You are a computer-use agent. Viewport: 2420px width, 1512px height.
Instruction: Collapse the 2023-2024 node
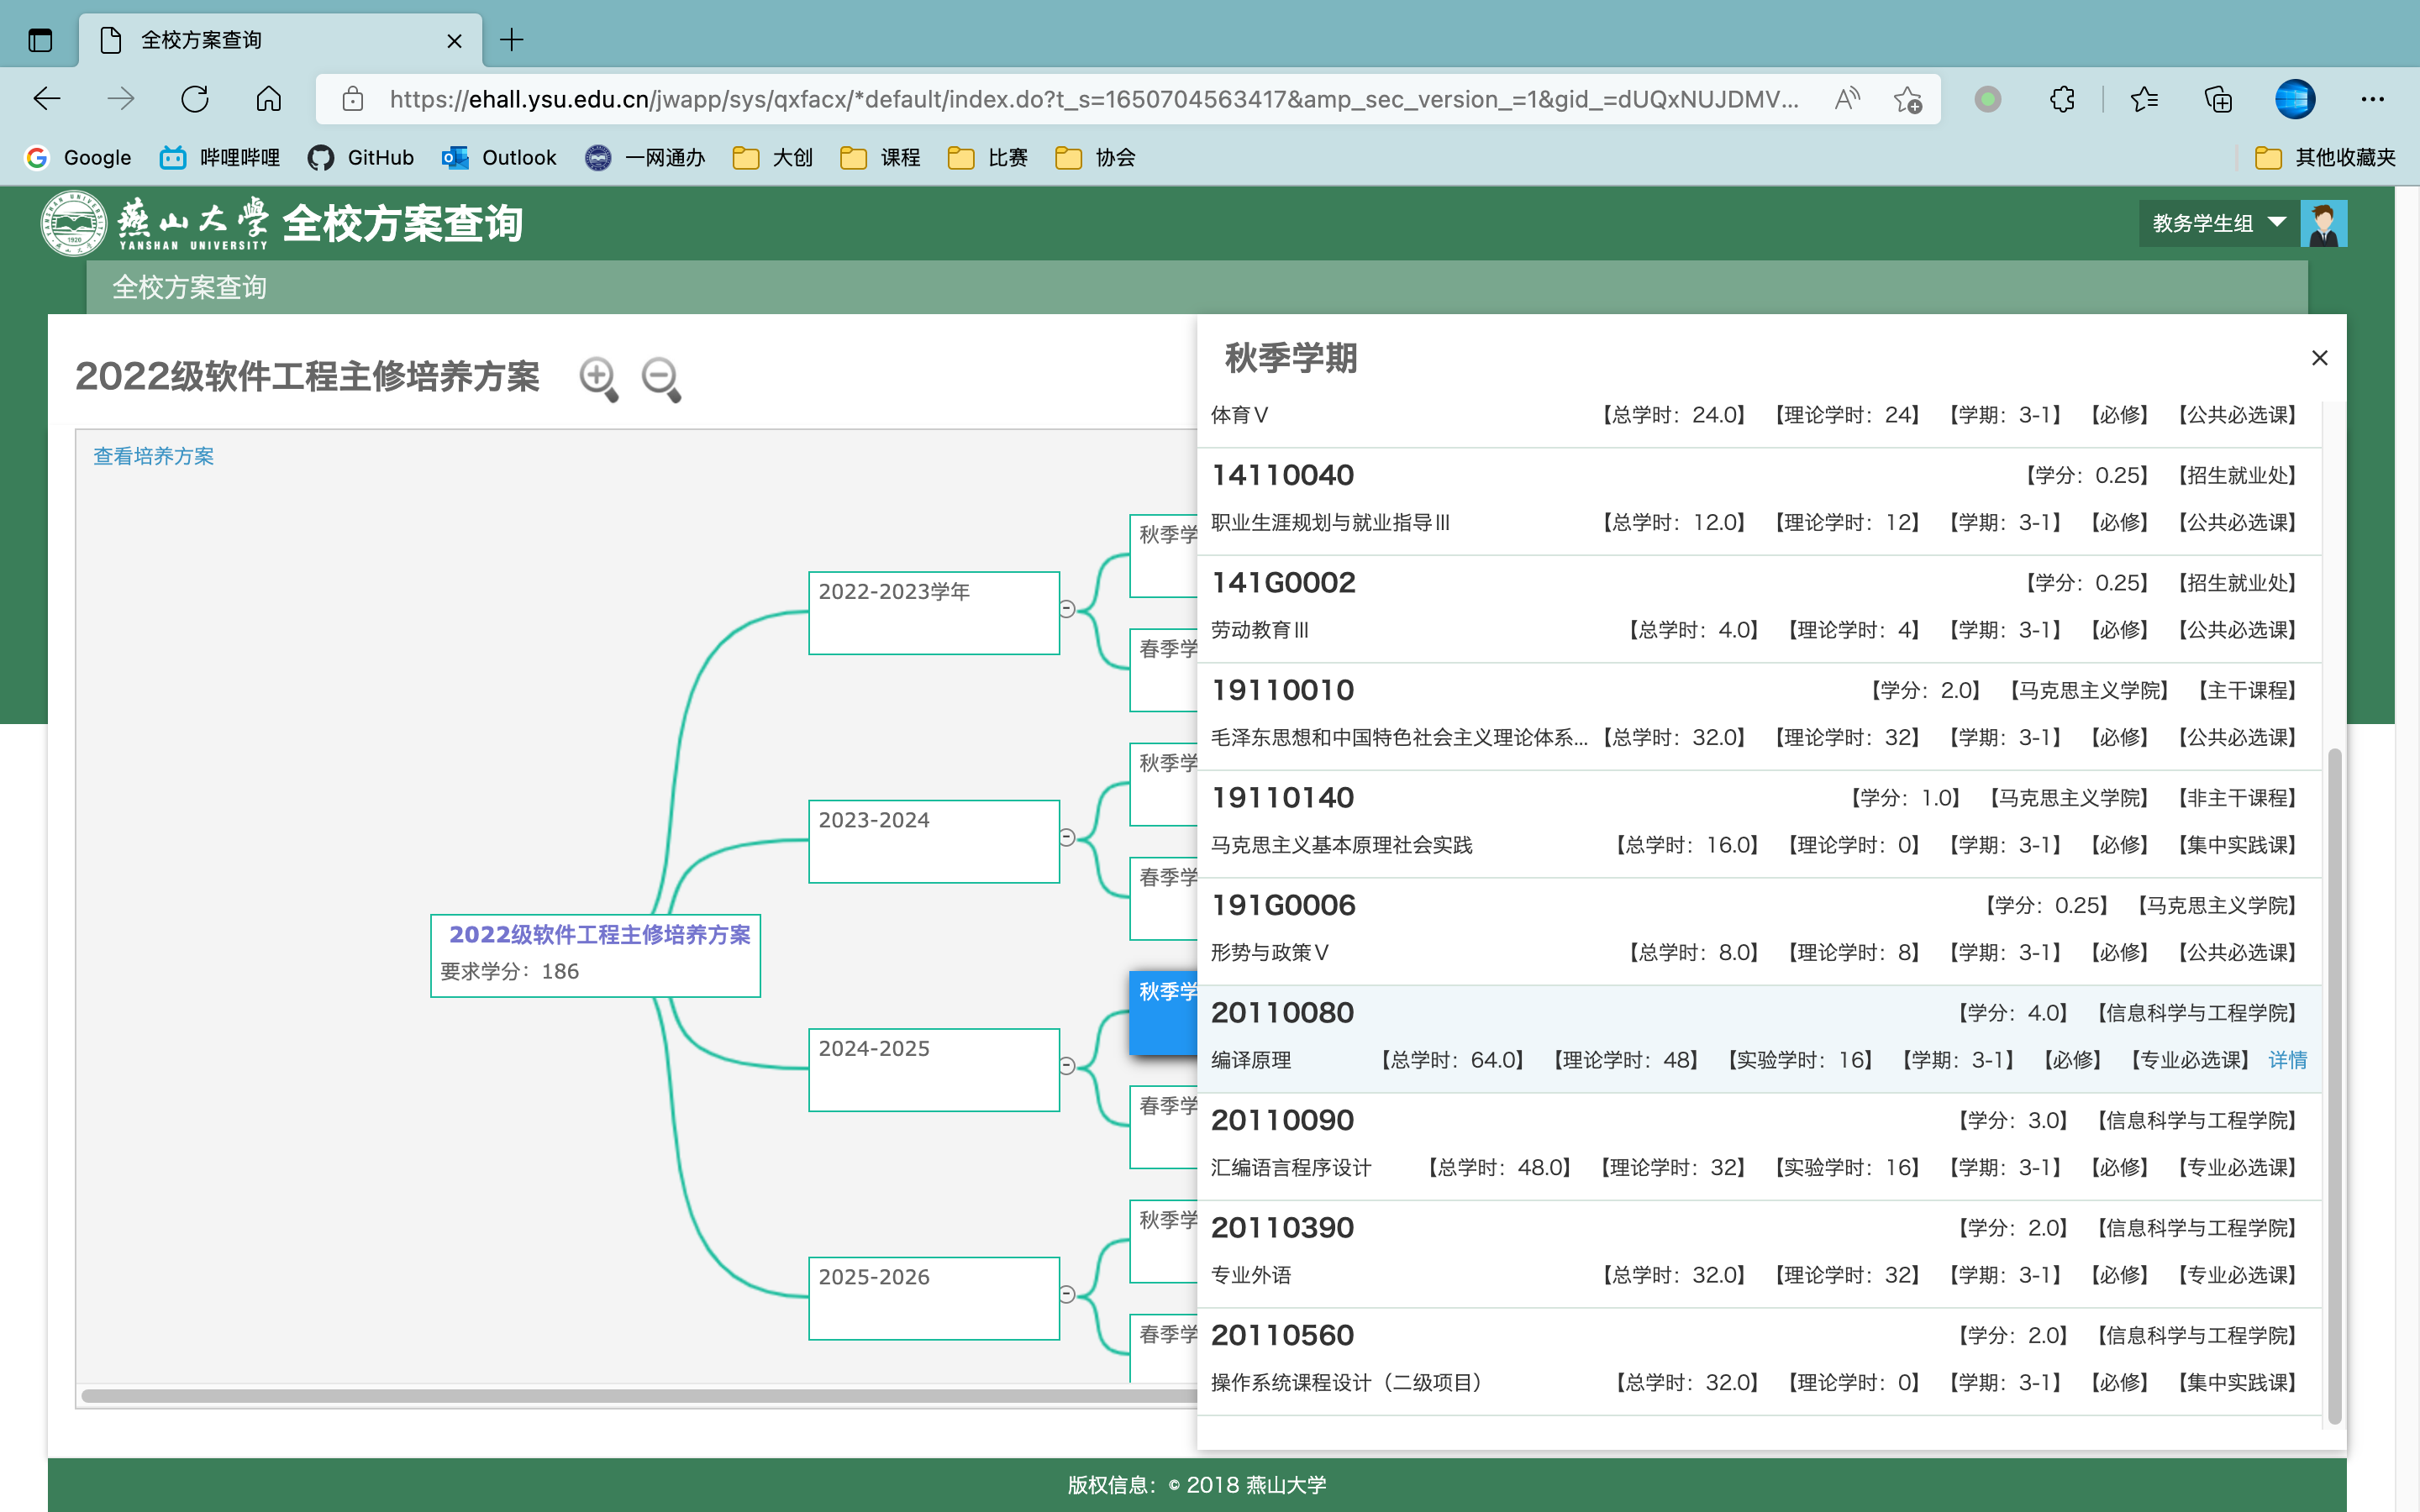coord(1067,837)
